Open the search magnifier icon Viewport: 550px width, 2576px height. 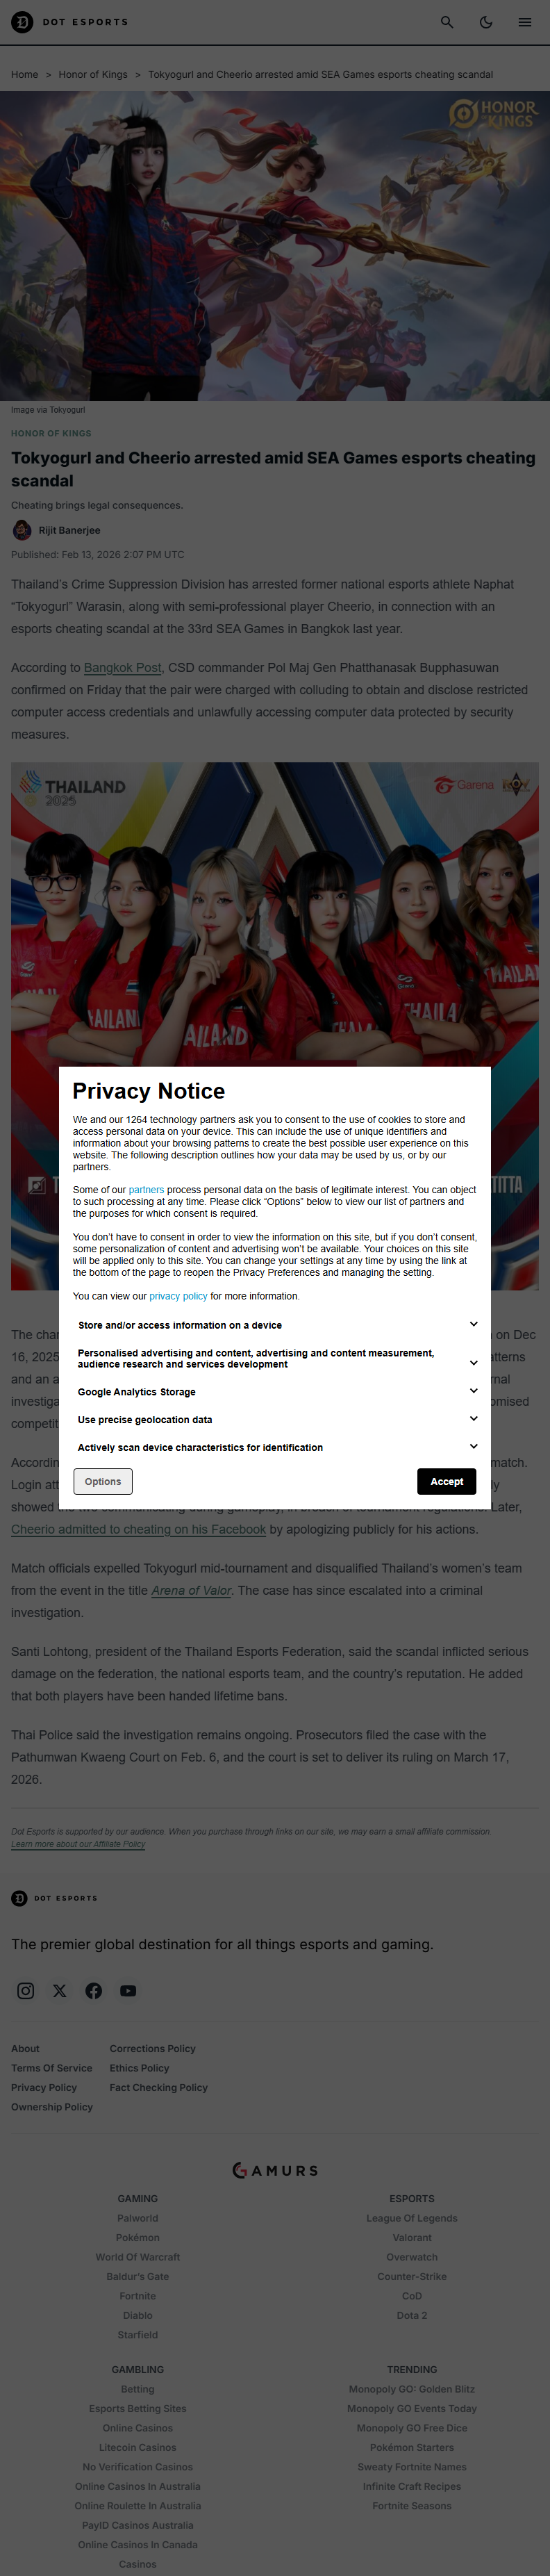(x=447, y=22)
